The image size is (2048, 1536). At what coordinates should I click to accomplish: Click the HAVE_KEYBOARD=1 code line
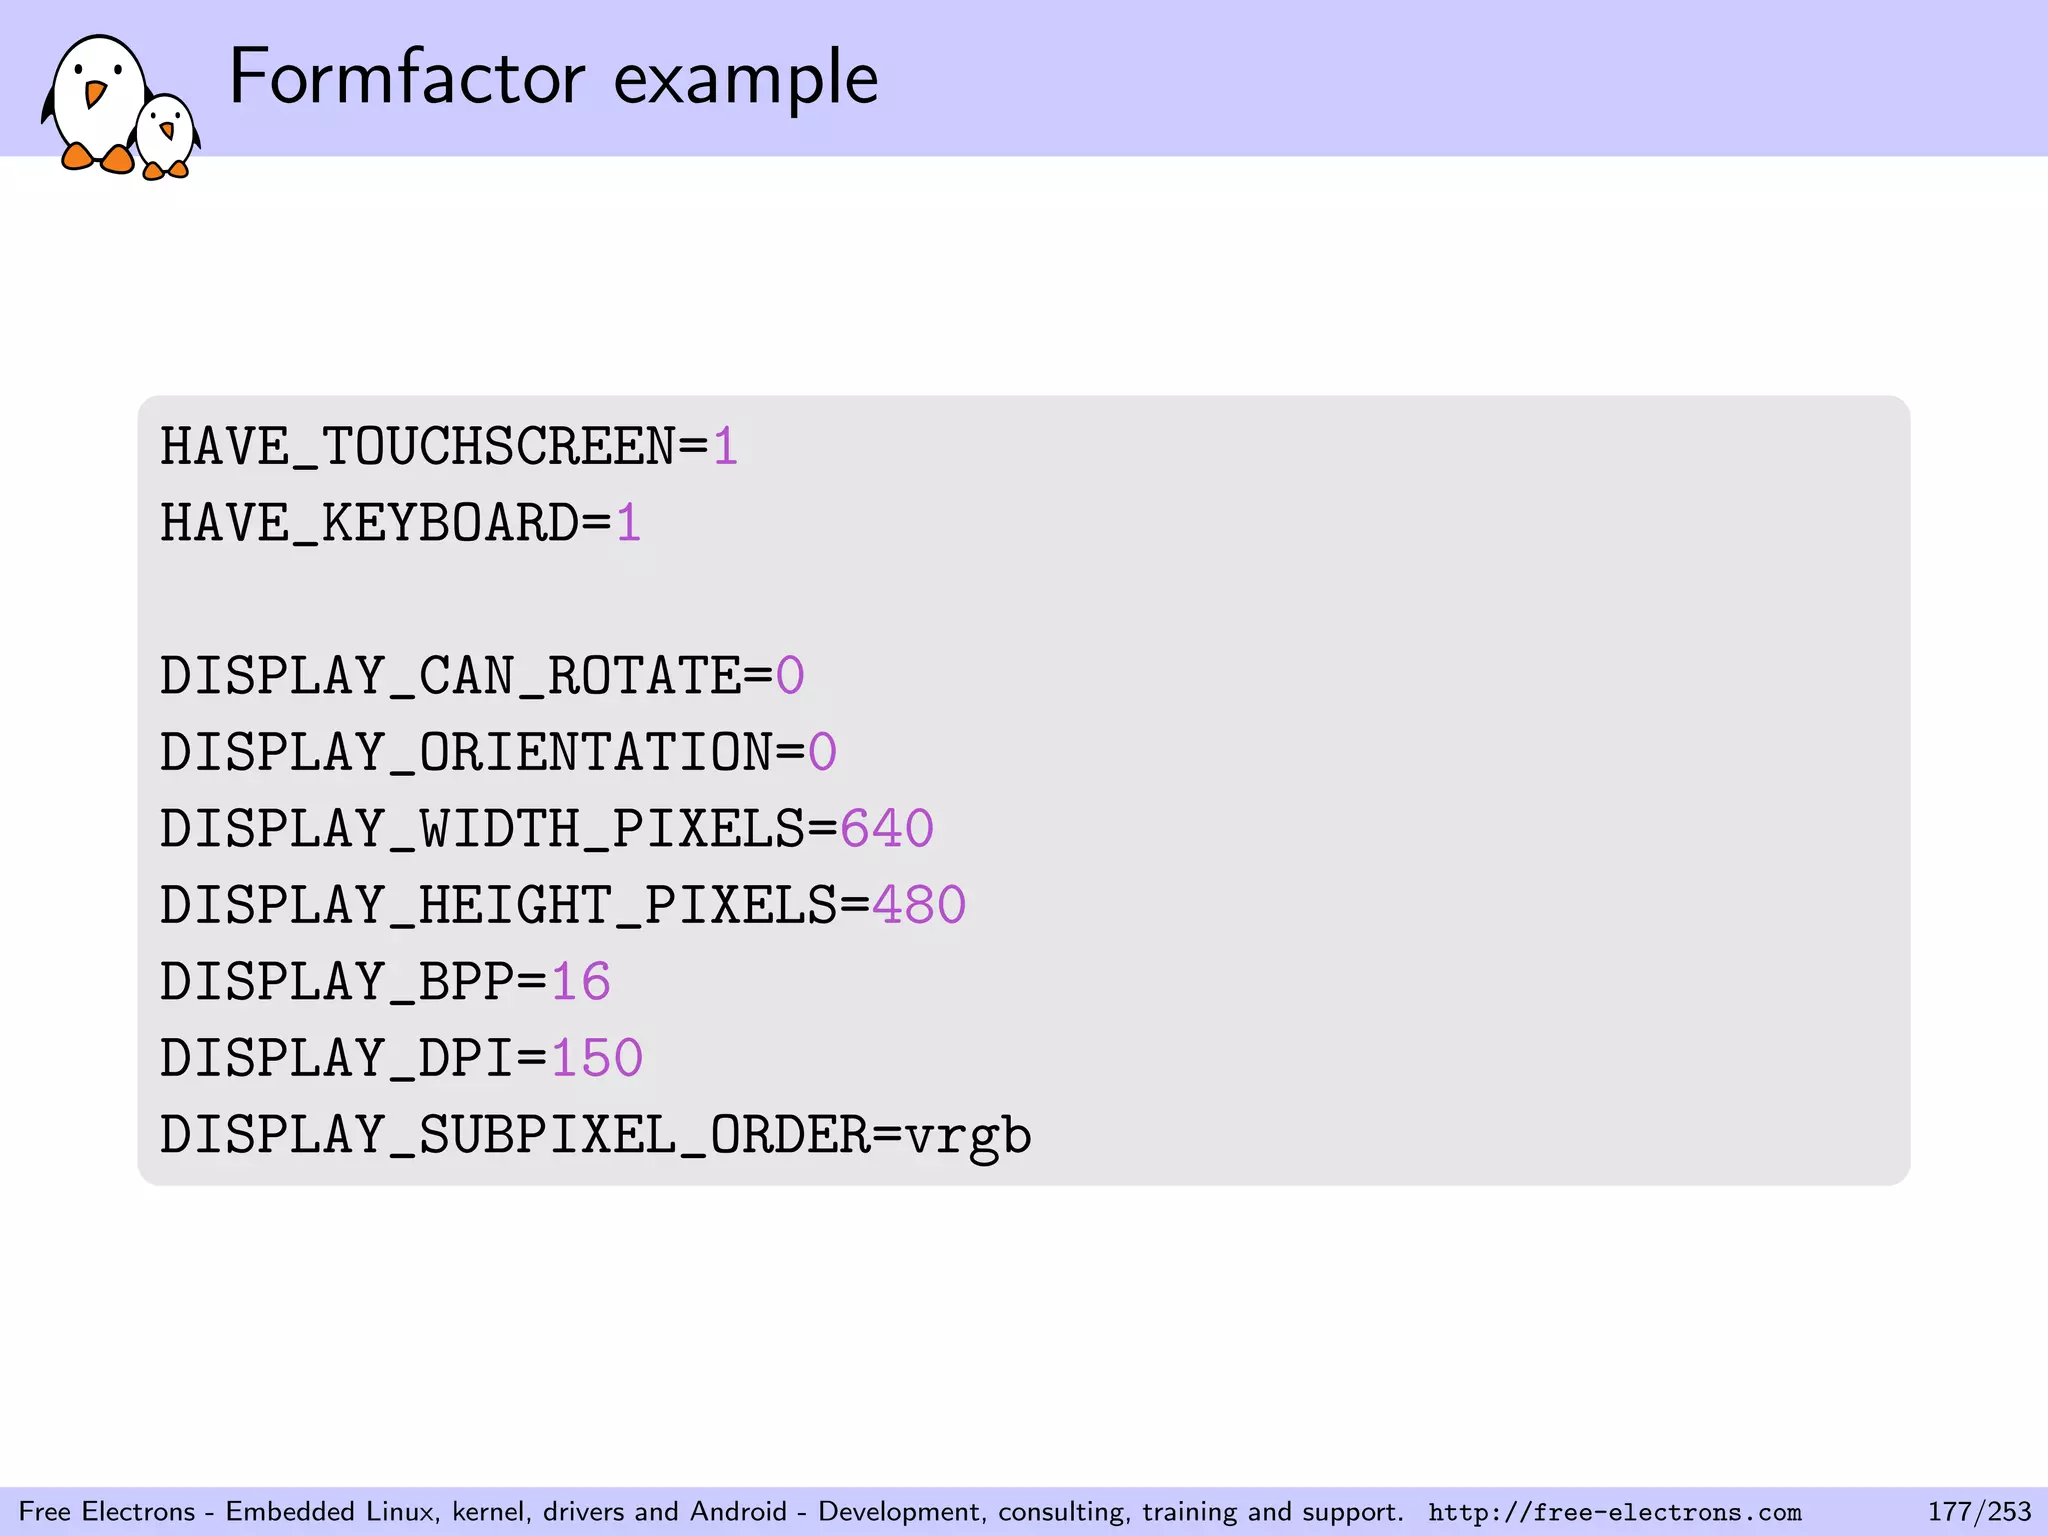(x=400, y=523)
